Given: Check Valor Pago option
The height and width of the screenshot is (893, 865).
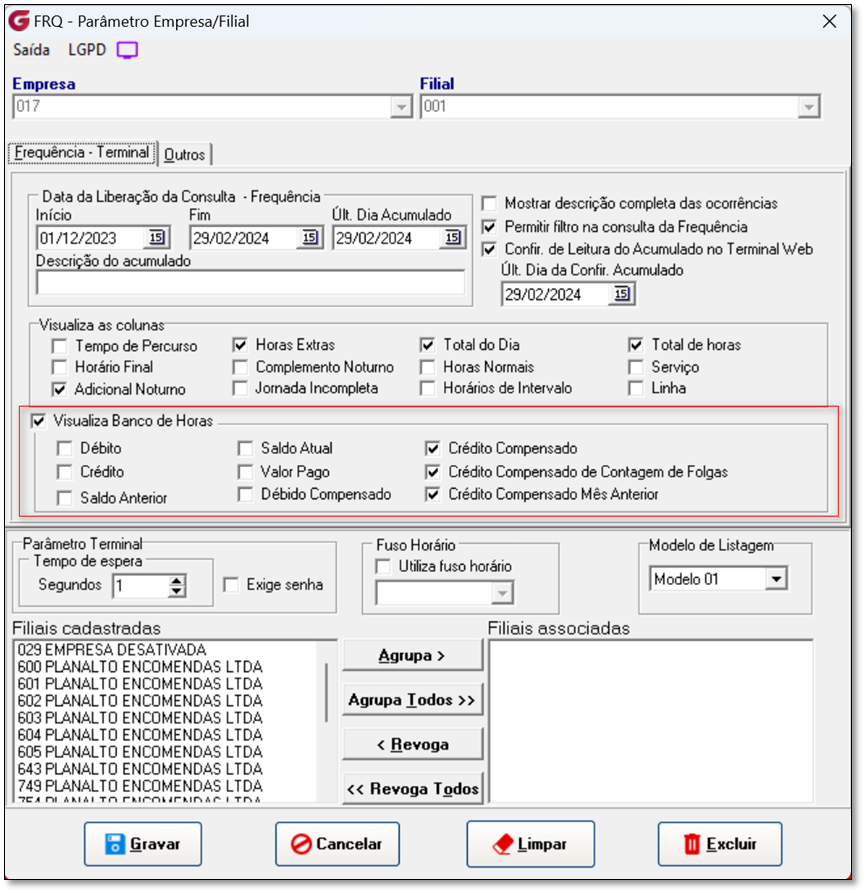Looking at the screenshot, I should (245, 472).
